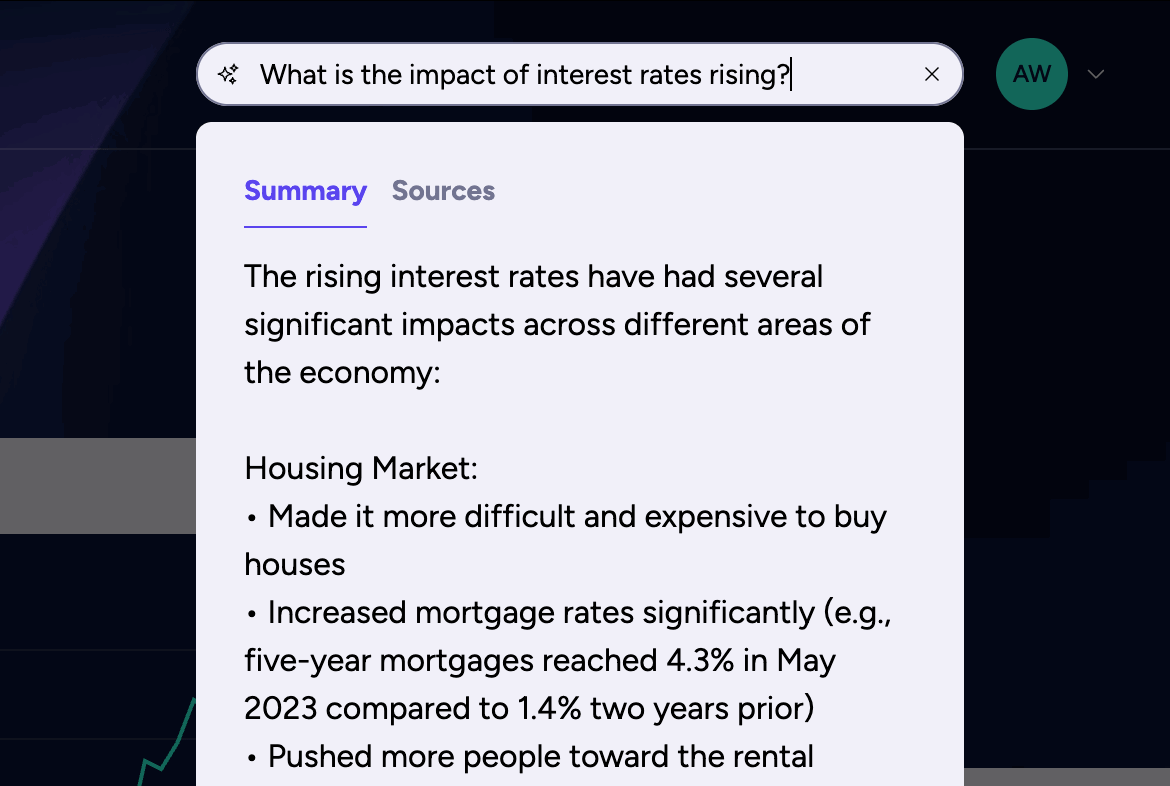Click the "May" date text in summary
This screenshot has height=786, width=1170.
(x=805, y=661)
